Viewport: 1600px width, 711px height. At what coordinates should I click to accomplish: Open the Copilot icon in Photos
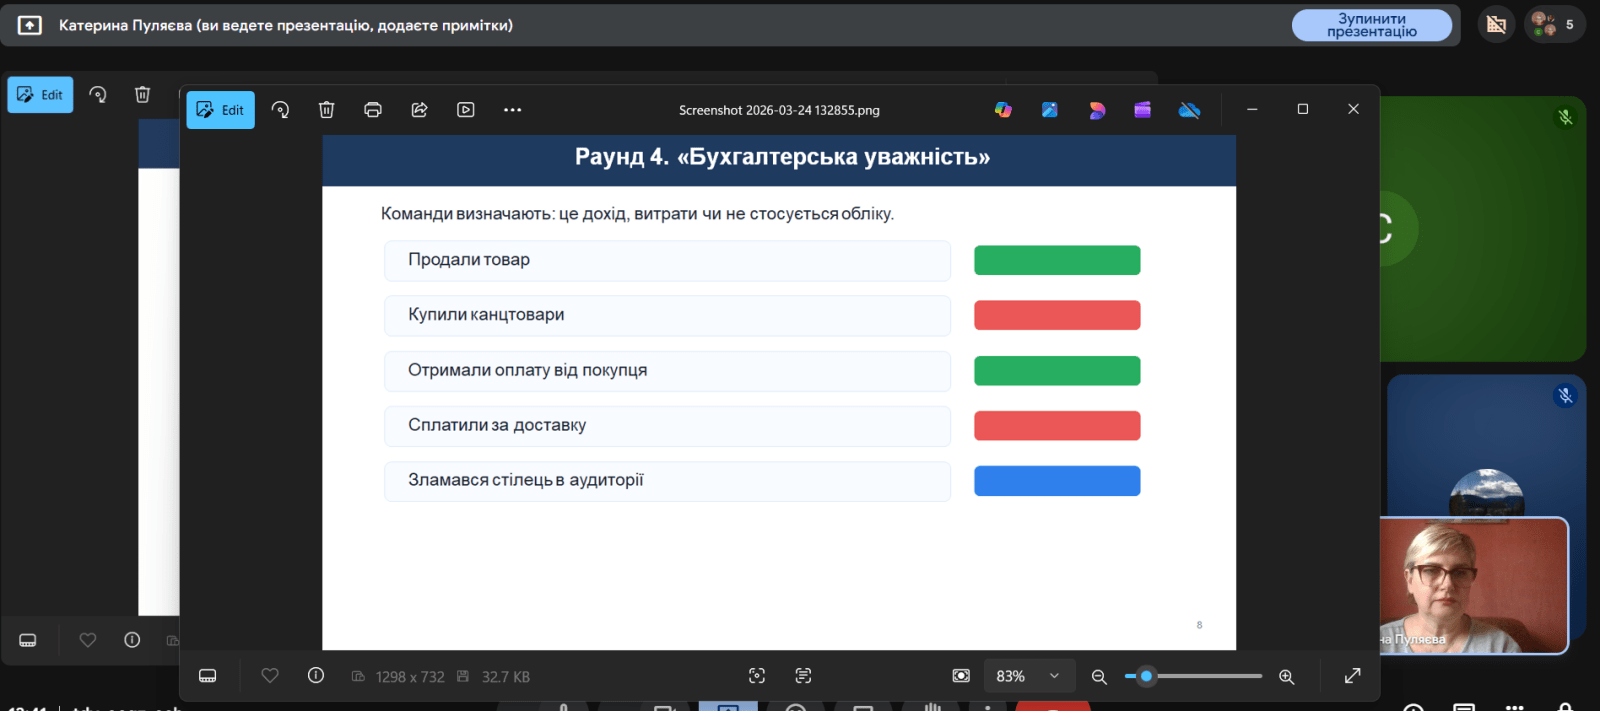[x=1003, y=110]
